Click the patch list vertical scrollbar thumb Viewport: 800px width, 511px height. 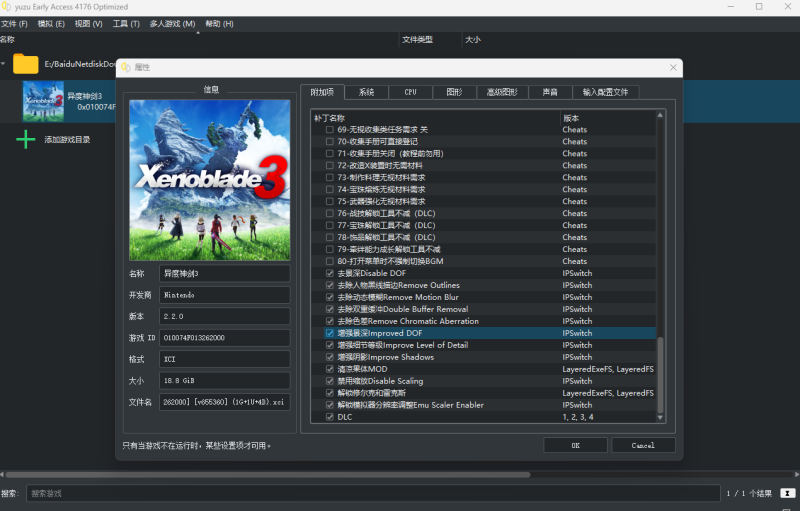[660, 375]
